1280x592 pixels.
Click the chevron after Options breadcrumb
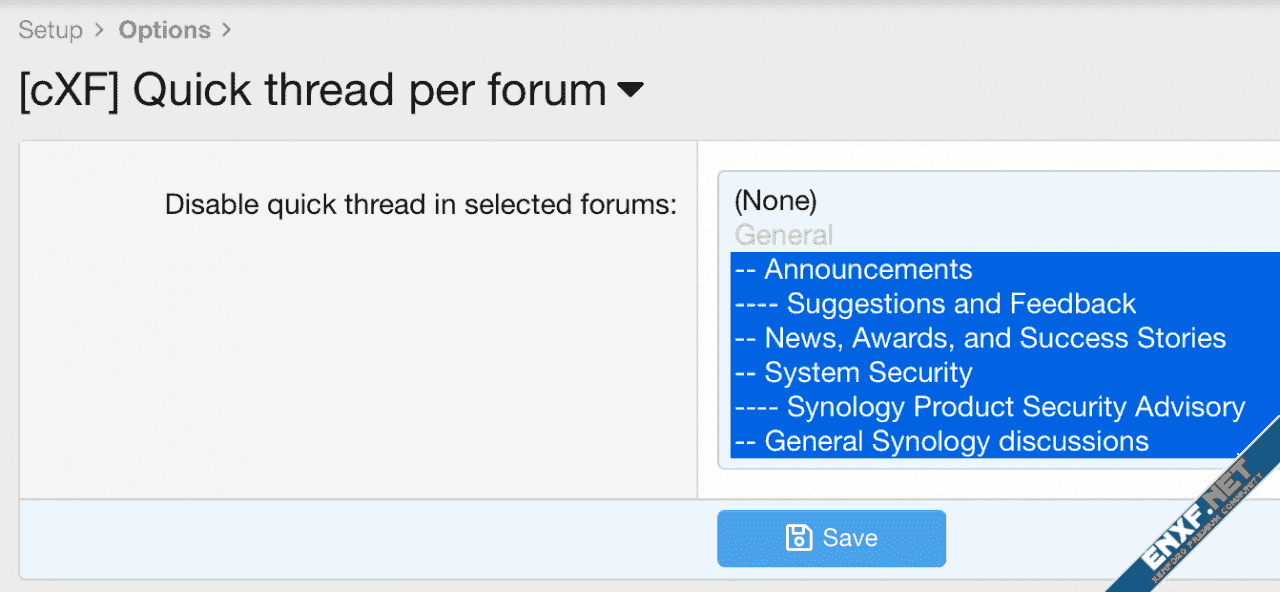click(x=226, y=30)
